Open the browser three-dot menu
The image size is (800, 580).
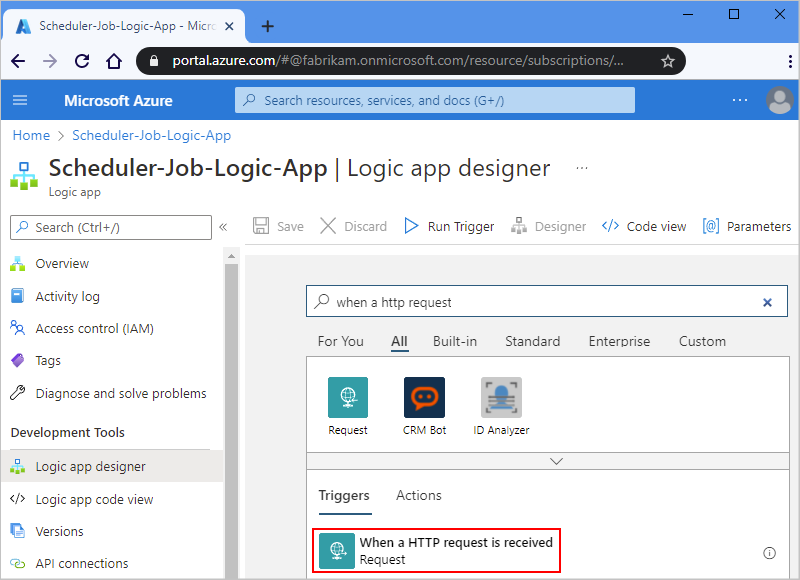790,61
